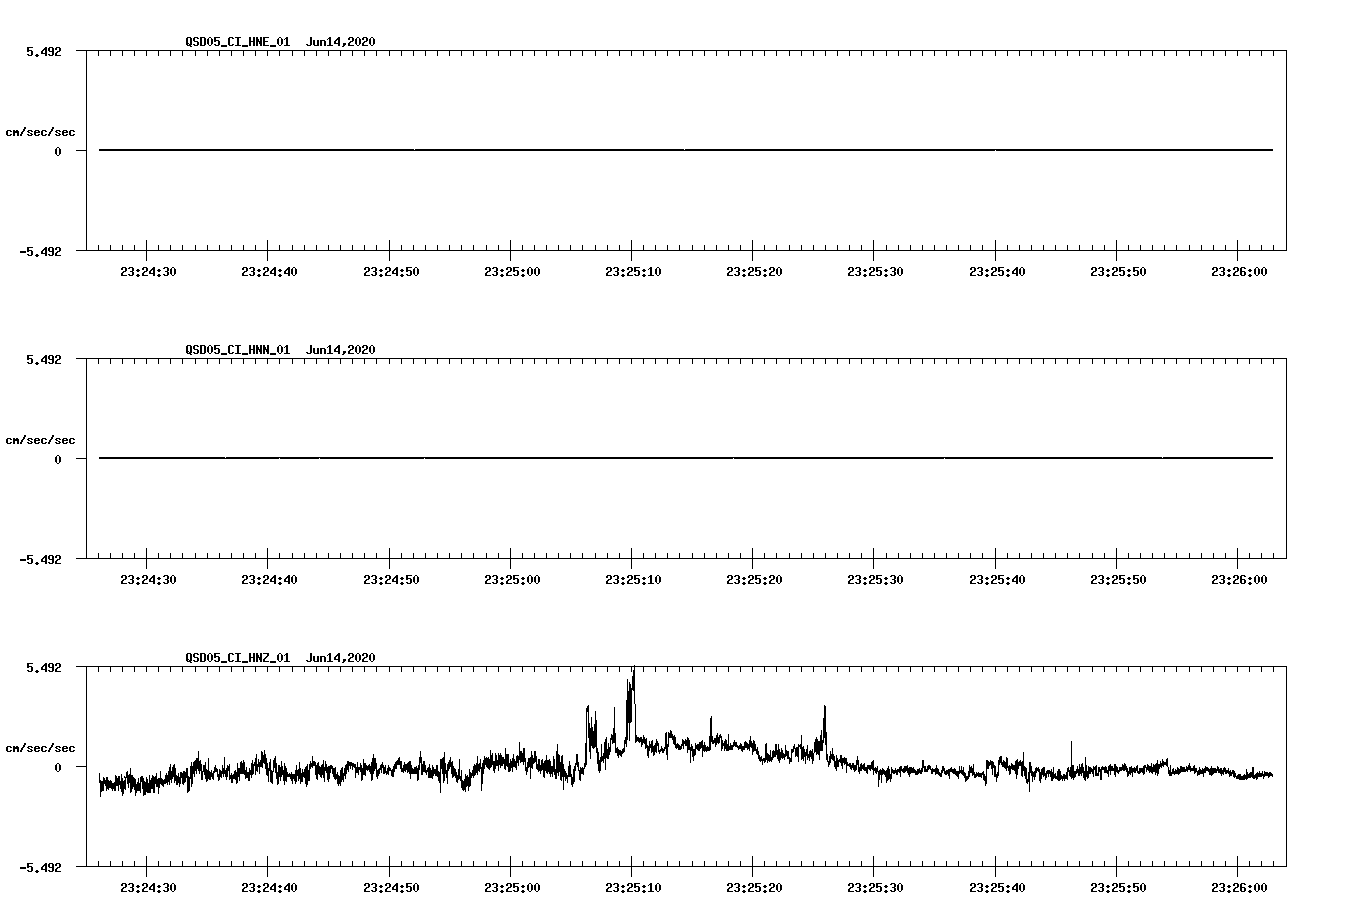The image size is (1358, 924).
Task: Click 23:24:40 on the HNZ plot axis
Action: pos(269,888)
